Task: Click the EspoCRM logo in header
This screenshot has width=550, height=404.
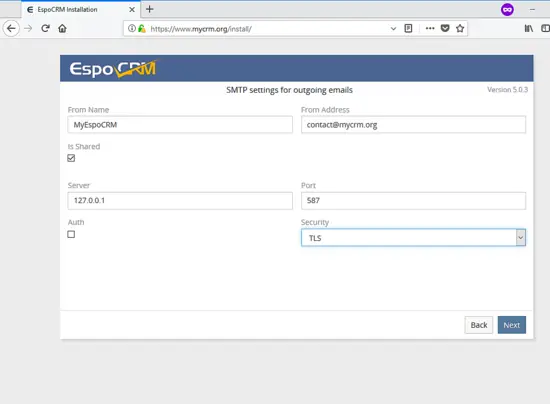Action: click(113, 68)
